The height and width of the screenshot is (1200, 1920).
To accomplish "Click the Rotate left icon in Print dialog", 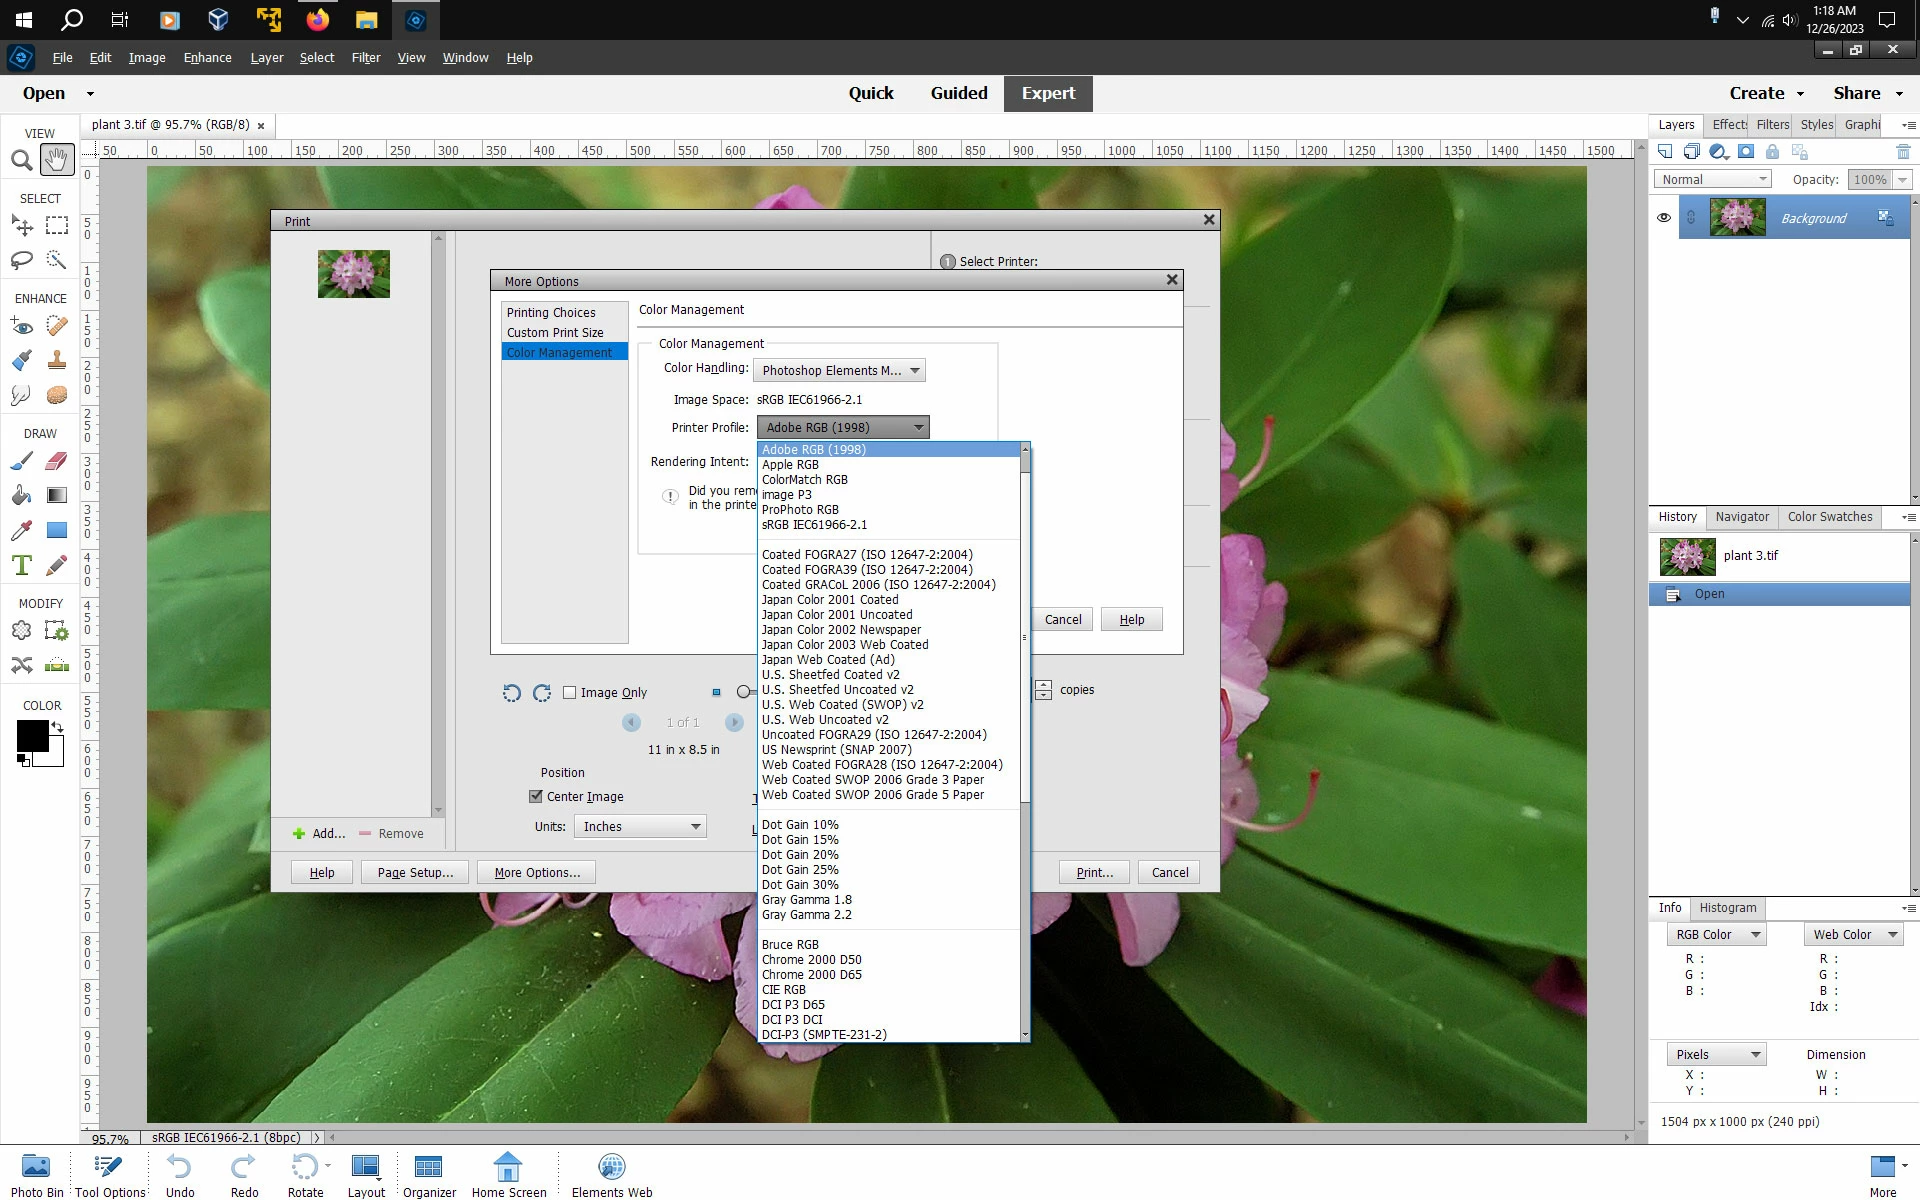I will click(511, 693).
